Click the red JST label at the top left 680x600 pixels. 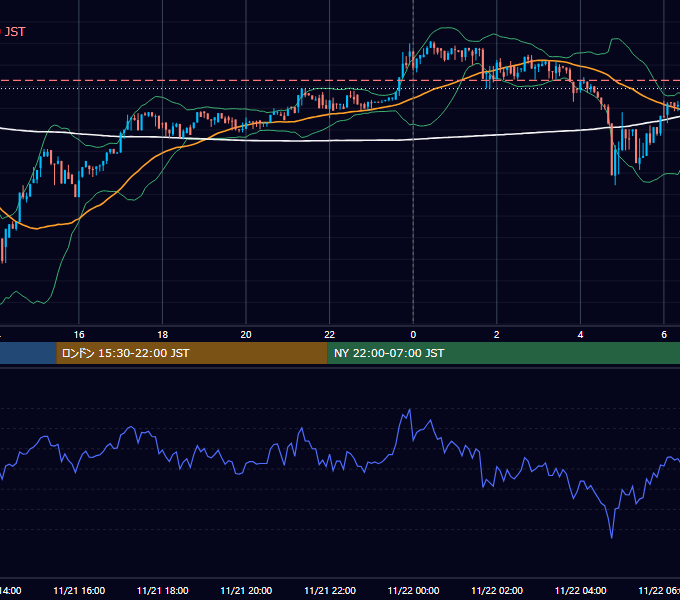(14, 32)
